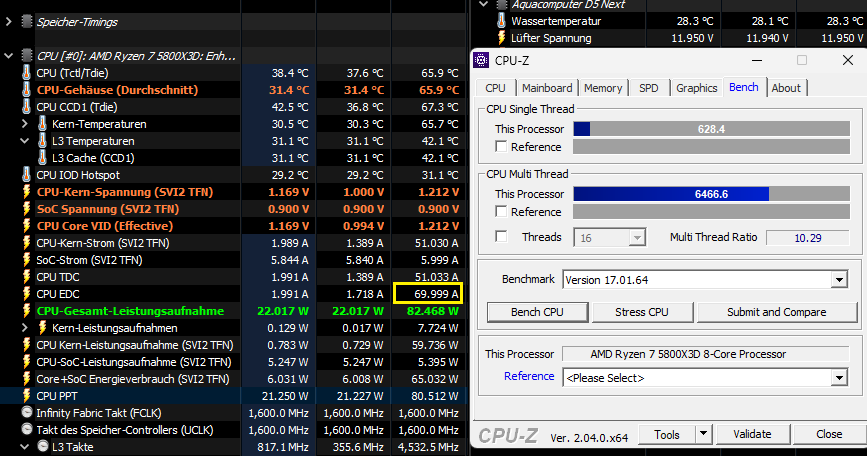
Task: Switch to the CPU tab in CPU-Z
Action: [495, 88]
